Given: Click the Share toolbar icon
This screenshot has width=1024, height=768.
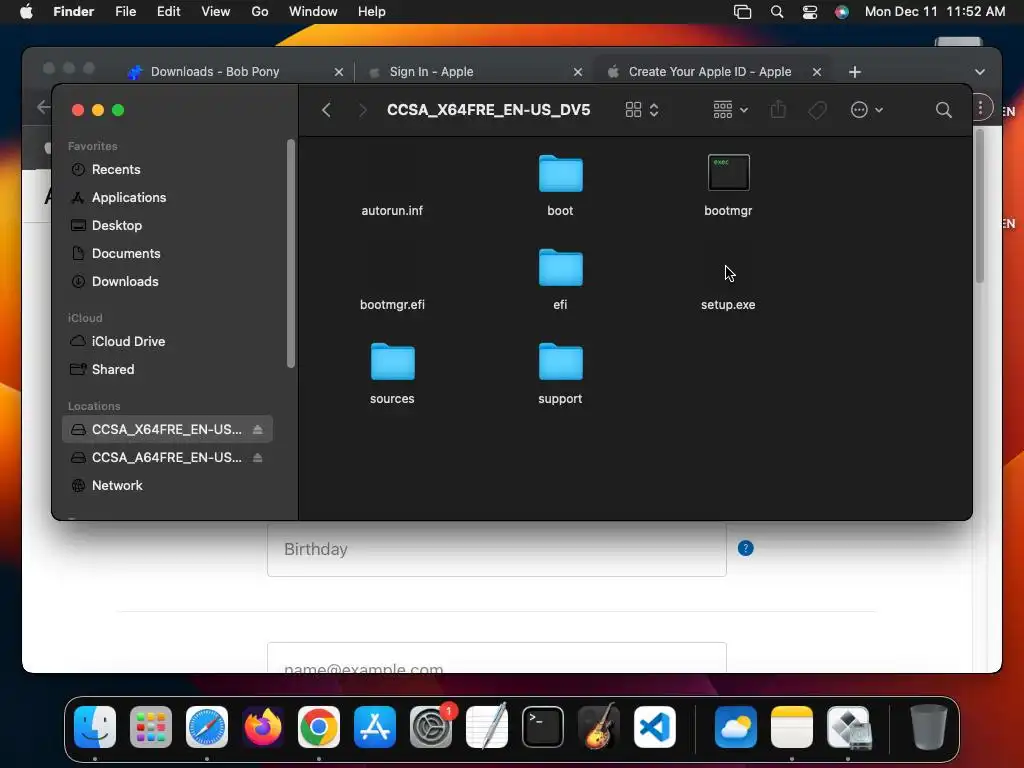Looking at the screenshot, I should coord(778,110).
